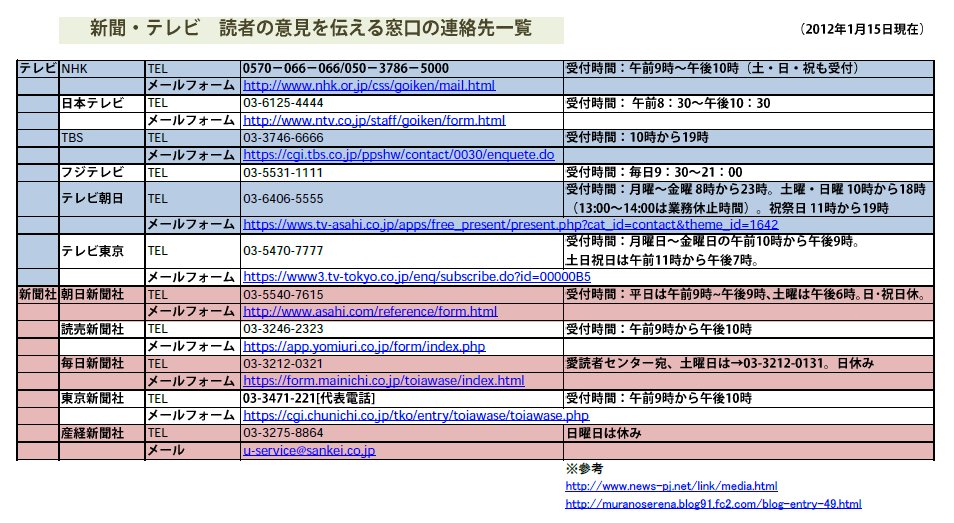Select 日本テレビ hours 午前8：30～午後10：30 cell

tap(749, 103)
